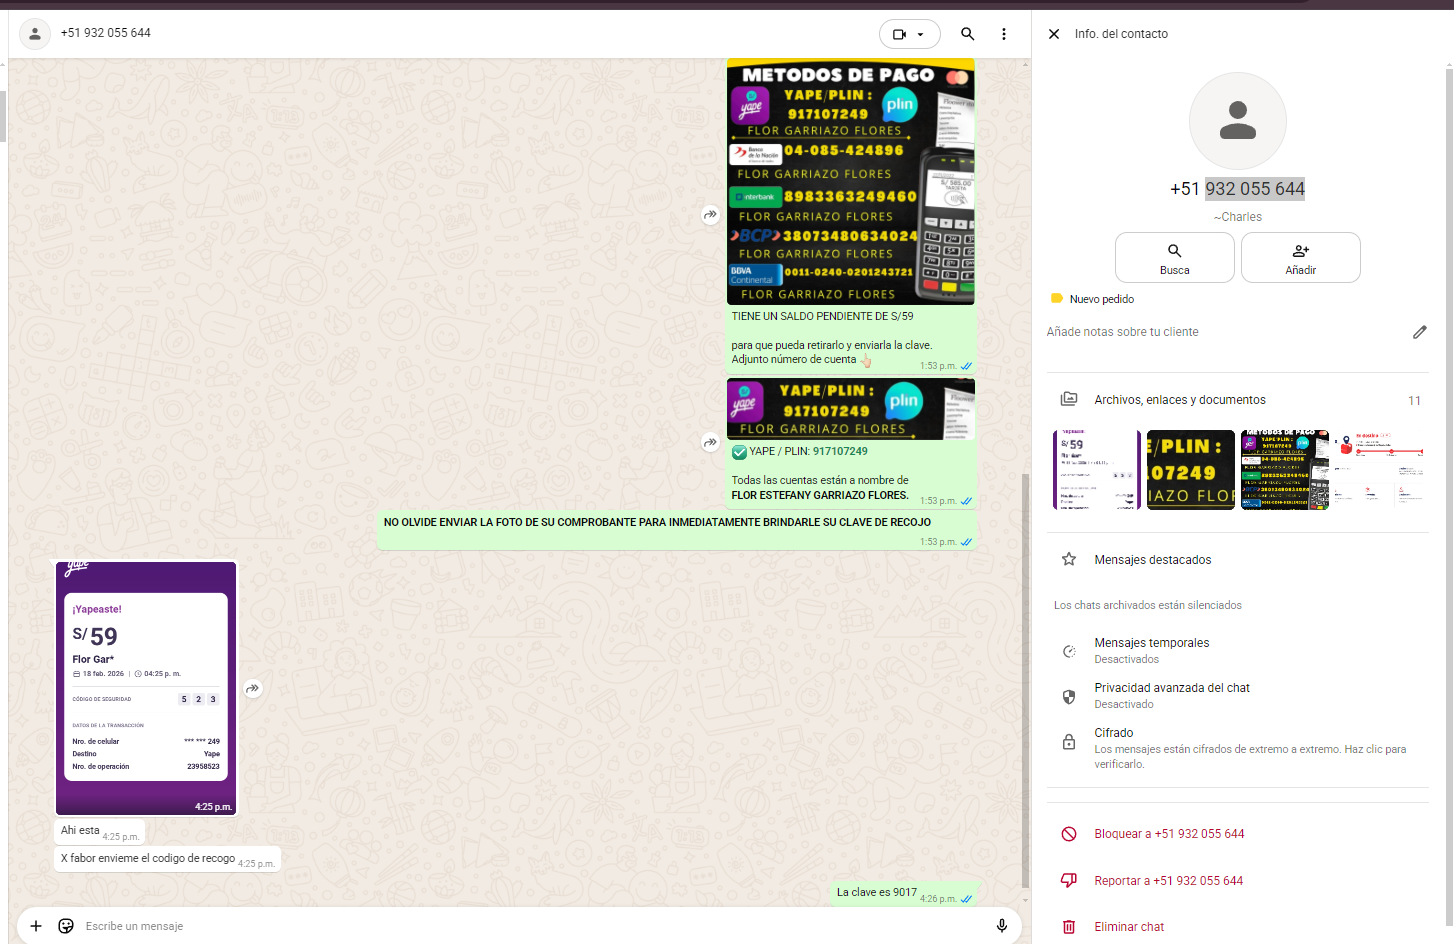
Task: Open Mensajes destacados
Action: click(1152, 560)
